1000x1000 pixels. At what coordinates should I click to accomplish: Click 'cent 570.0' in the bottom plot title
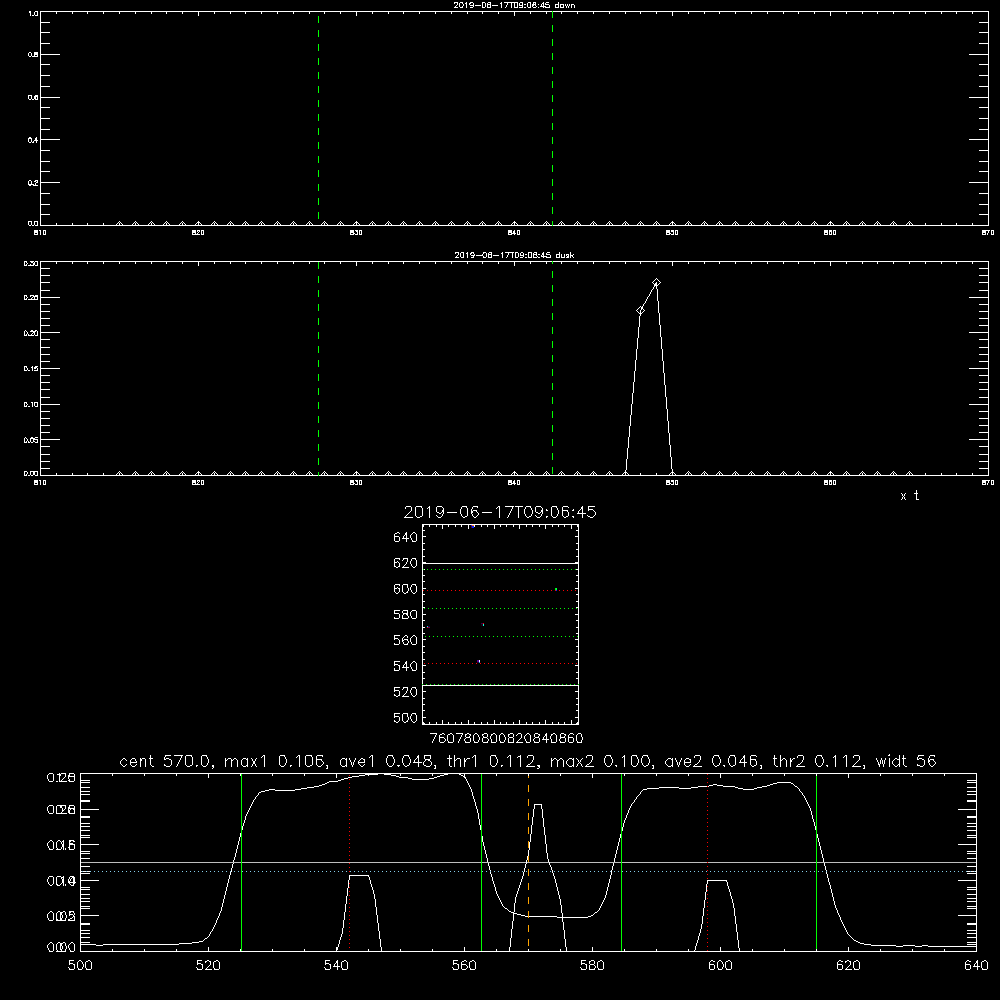click(165, 761)
